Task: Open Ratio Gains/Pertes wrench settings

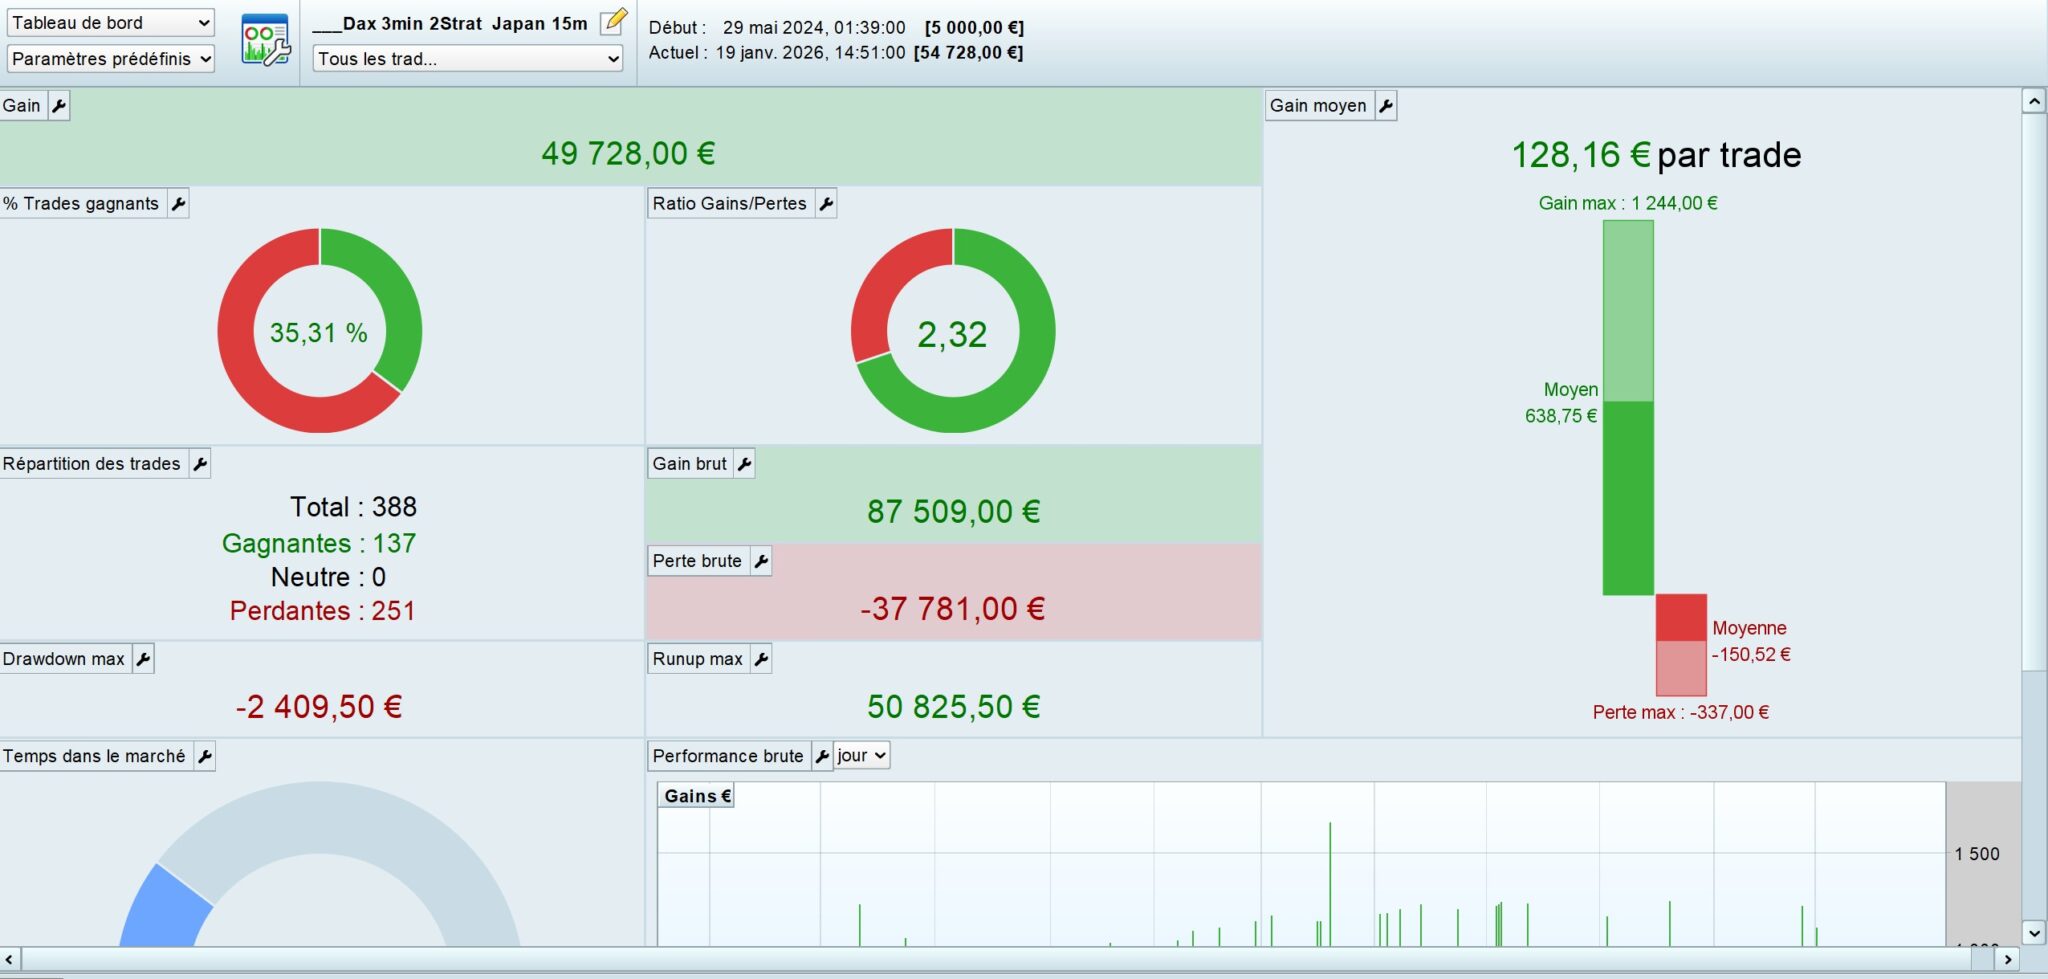Action: coord(826,204)
